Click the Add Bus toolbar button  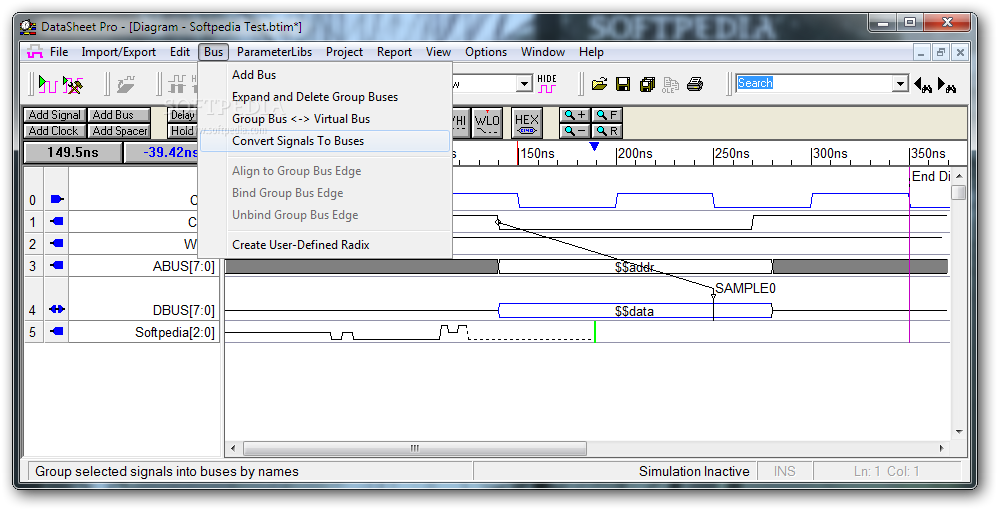click(x=119, y=115)
